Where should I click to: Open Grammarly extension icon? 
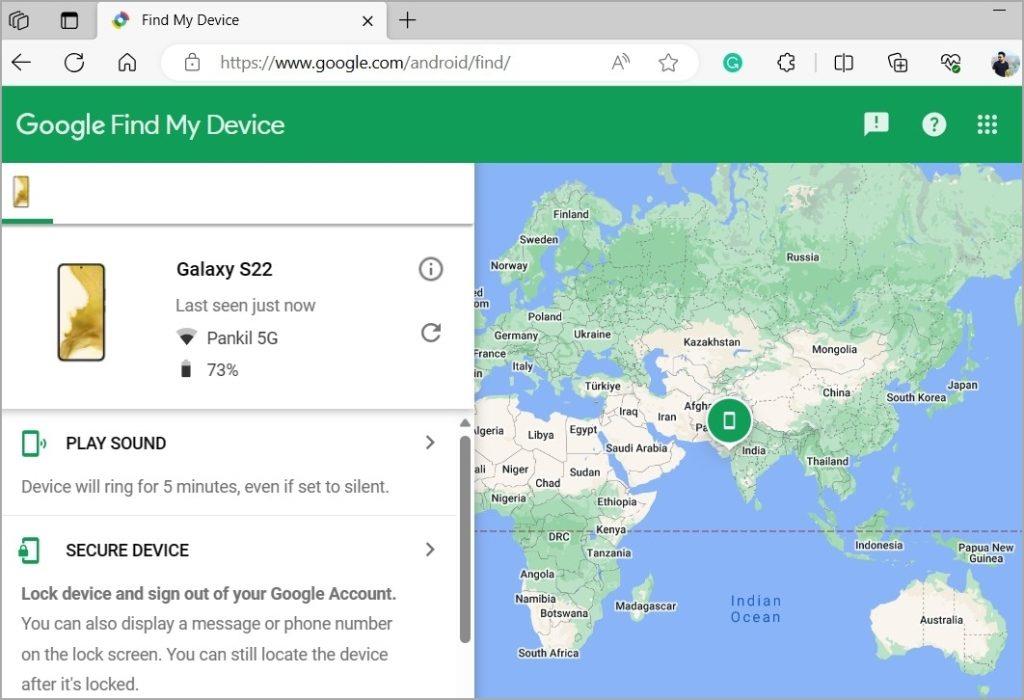click(x=732, y=63)
